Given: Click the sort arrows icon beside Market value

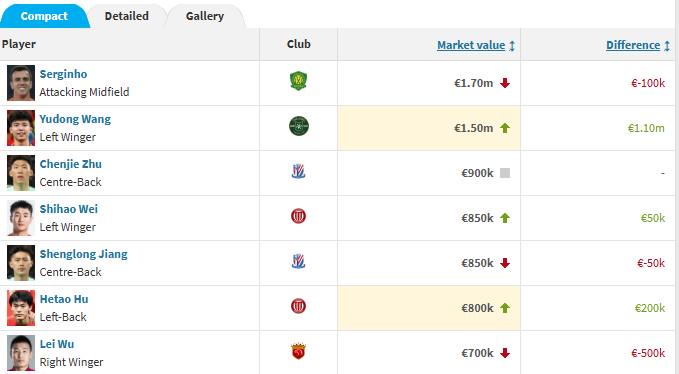Looking at the screenshot, I should tap(512, 45).
